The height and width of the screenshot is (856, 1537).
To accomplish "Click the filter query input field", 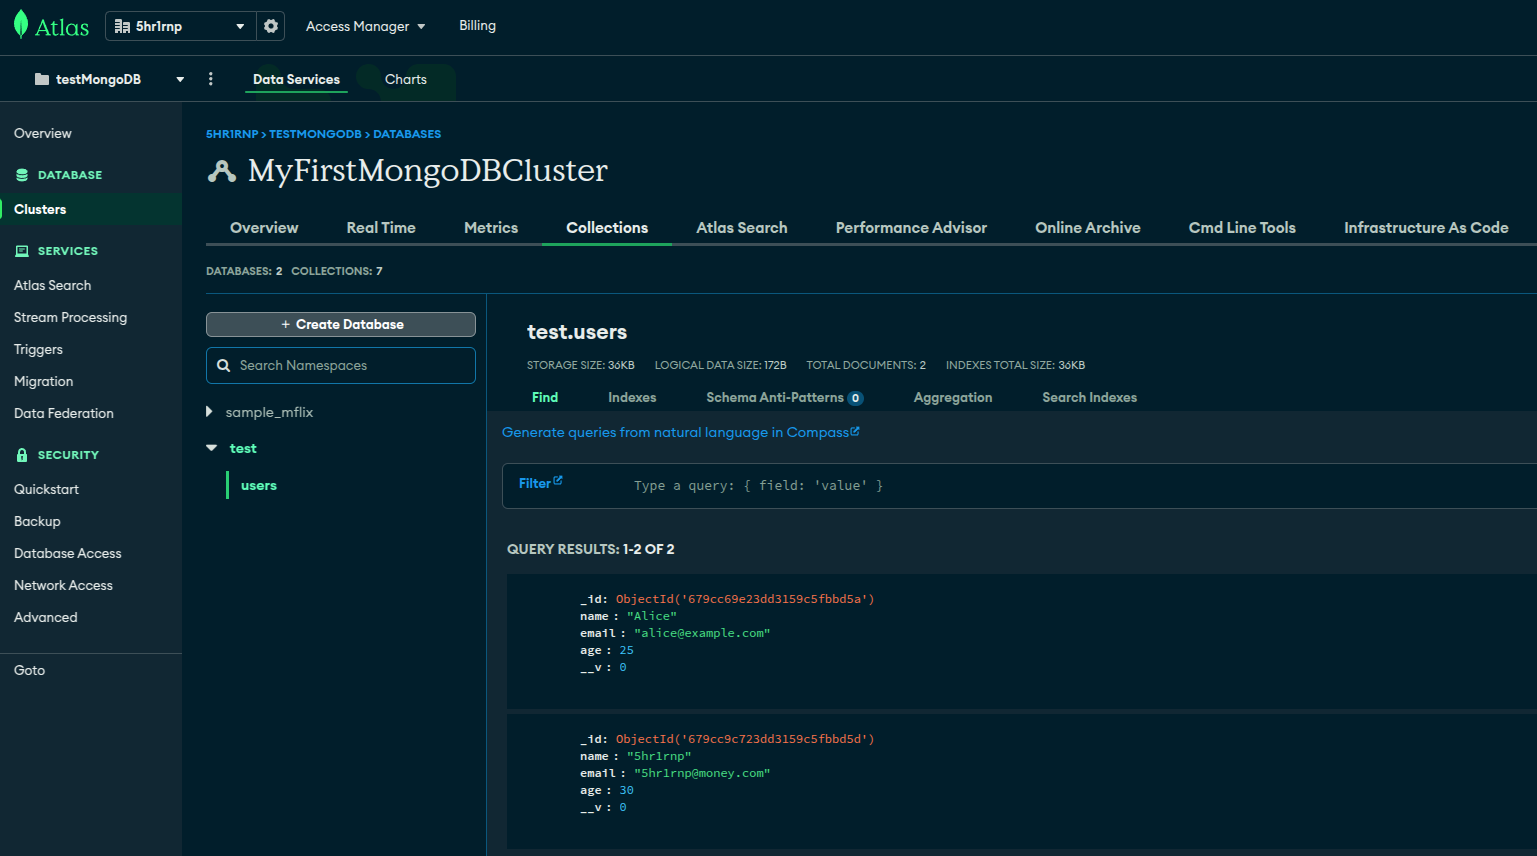I will (x=1080, y=485).
